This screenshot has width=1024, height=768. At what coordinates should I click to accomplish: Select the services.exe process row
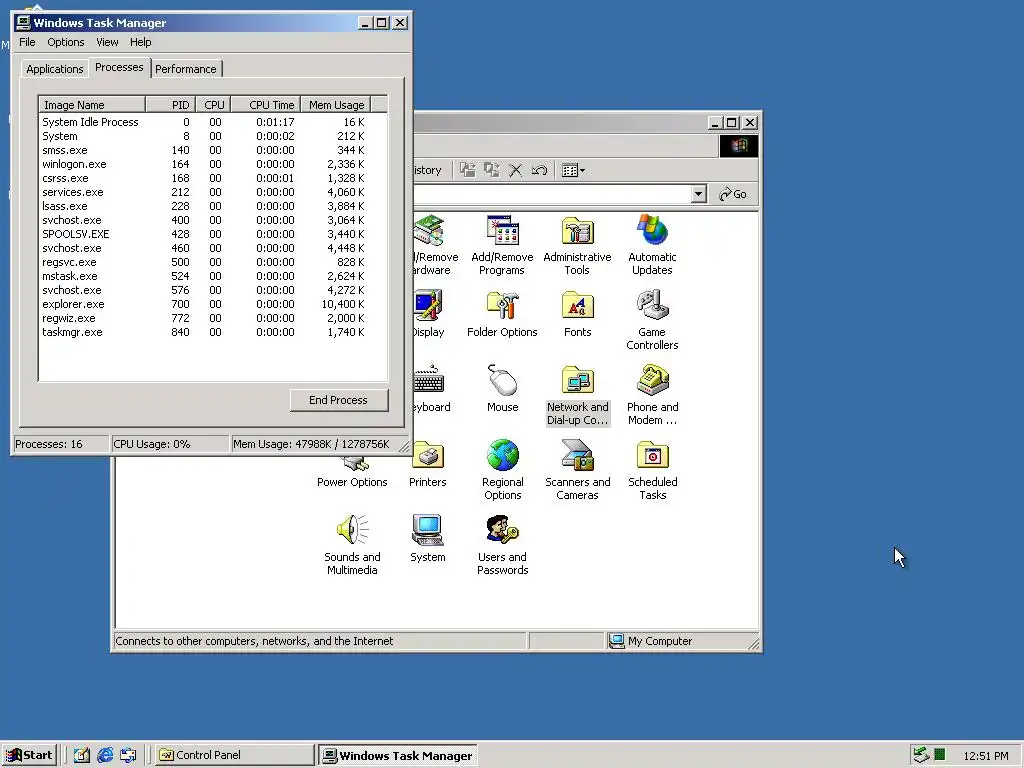pyautogui.click(x=213, y=192)
